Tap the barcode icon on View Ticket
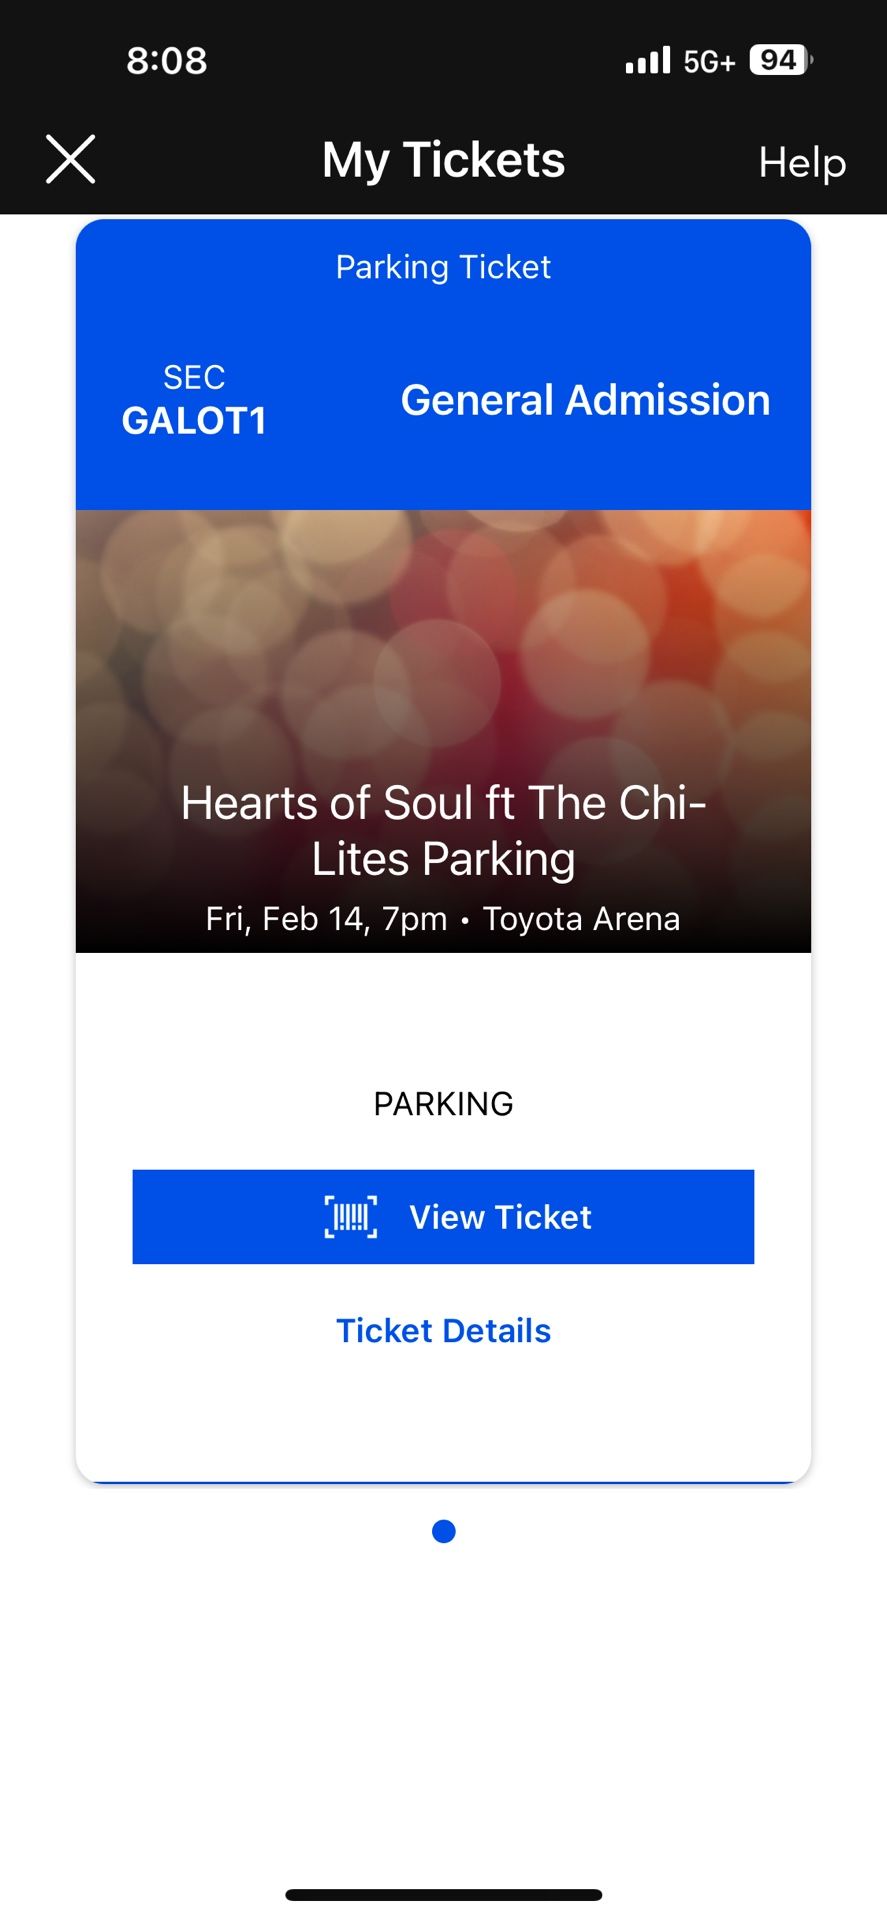This screenshot has height=1920, width=887. [x=351, y=1217]
